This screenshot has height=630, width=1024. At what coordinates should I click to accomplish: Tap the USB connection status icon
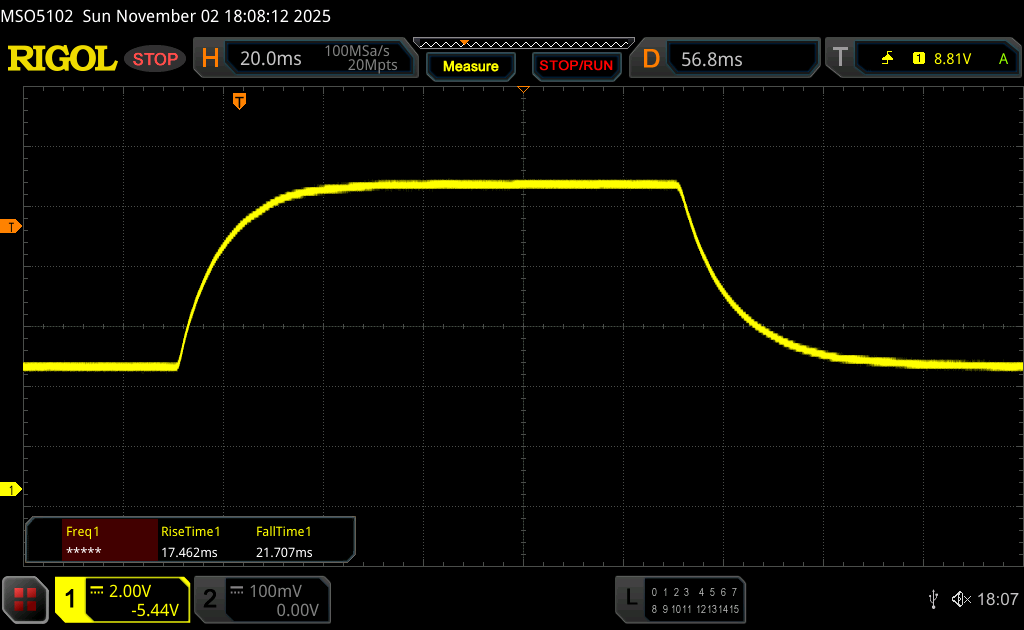(933, 599)
